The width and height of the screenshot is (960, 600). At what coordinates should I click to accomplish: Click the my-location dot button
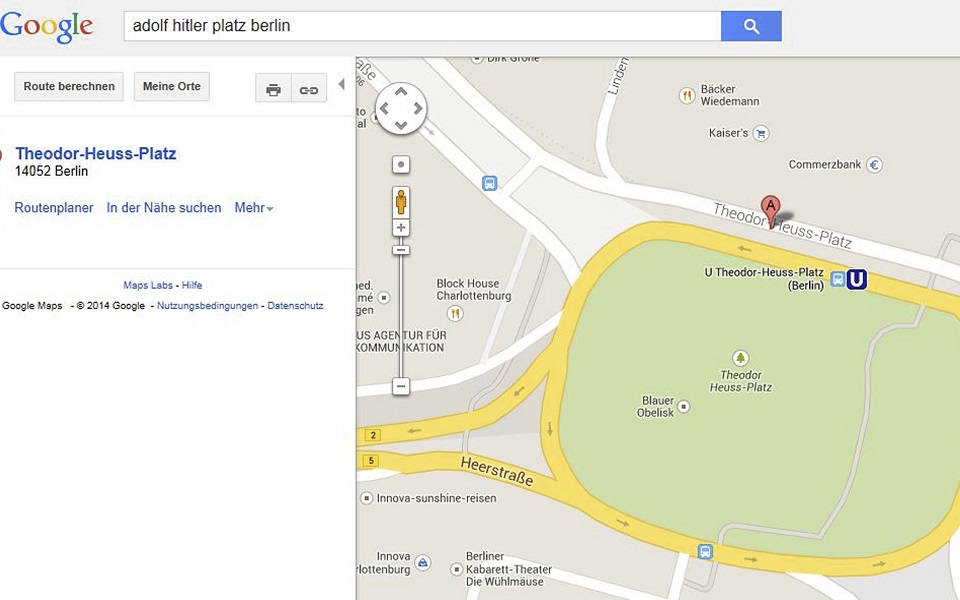pyautogui.click(x=400, y=165)
